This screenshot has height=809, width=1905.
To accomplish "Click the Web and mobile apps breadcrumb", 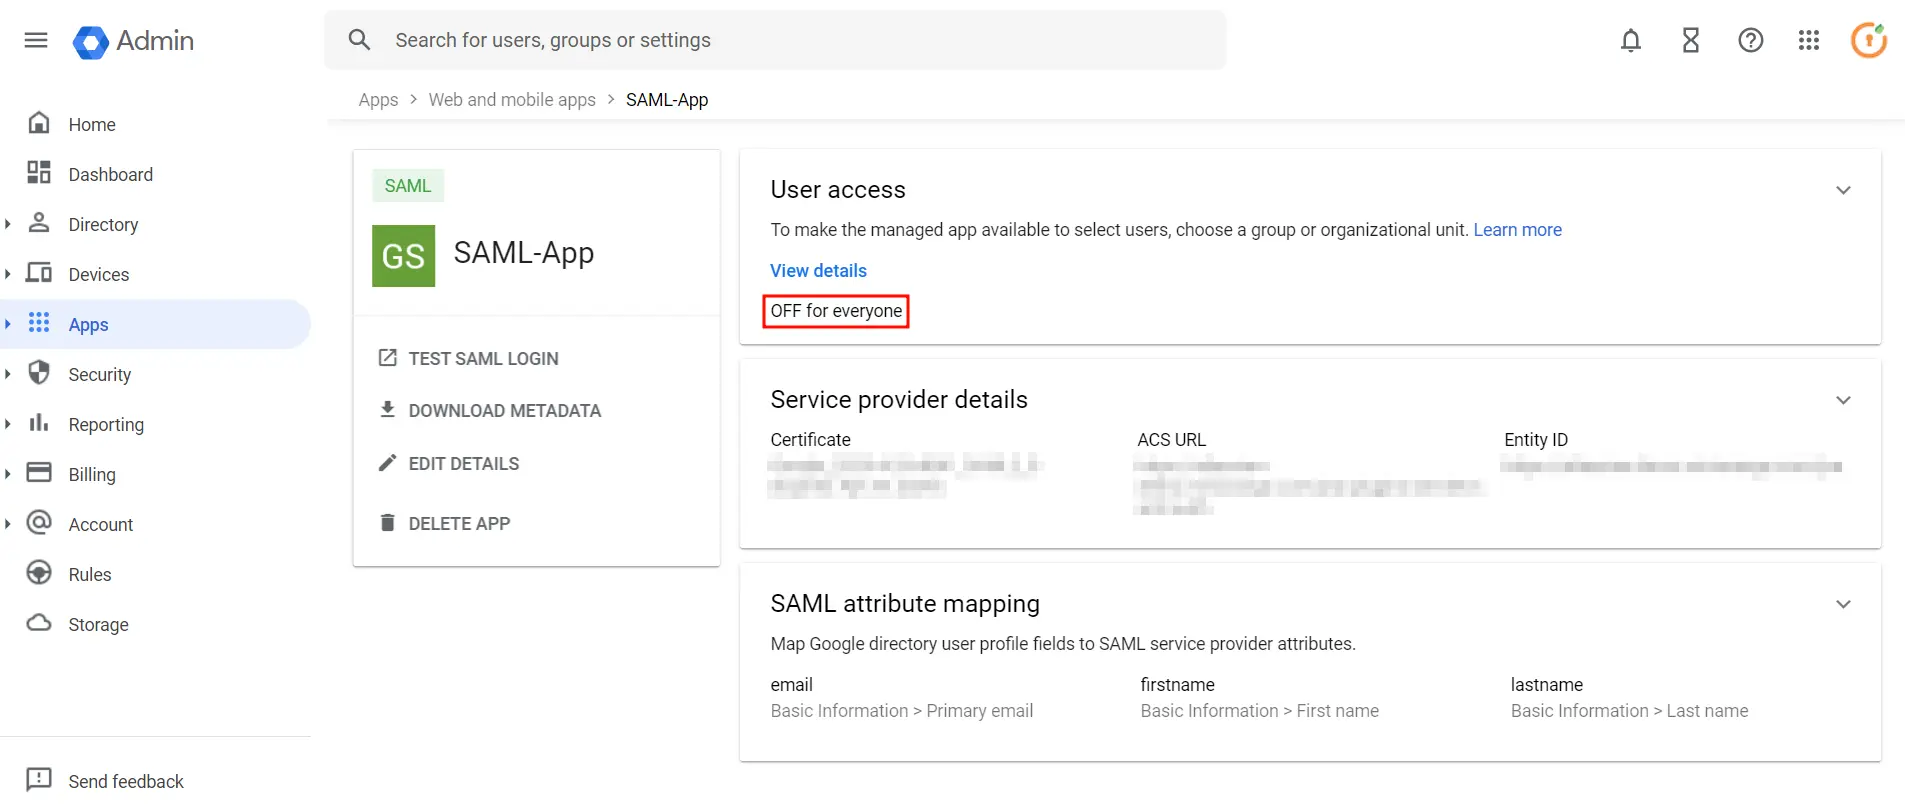I will 512,100.
